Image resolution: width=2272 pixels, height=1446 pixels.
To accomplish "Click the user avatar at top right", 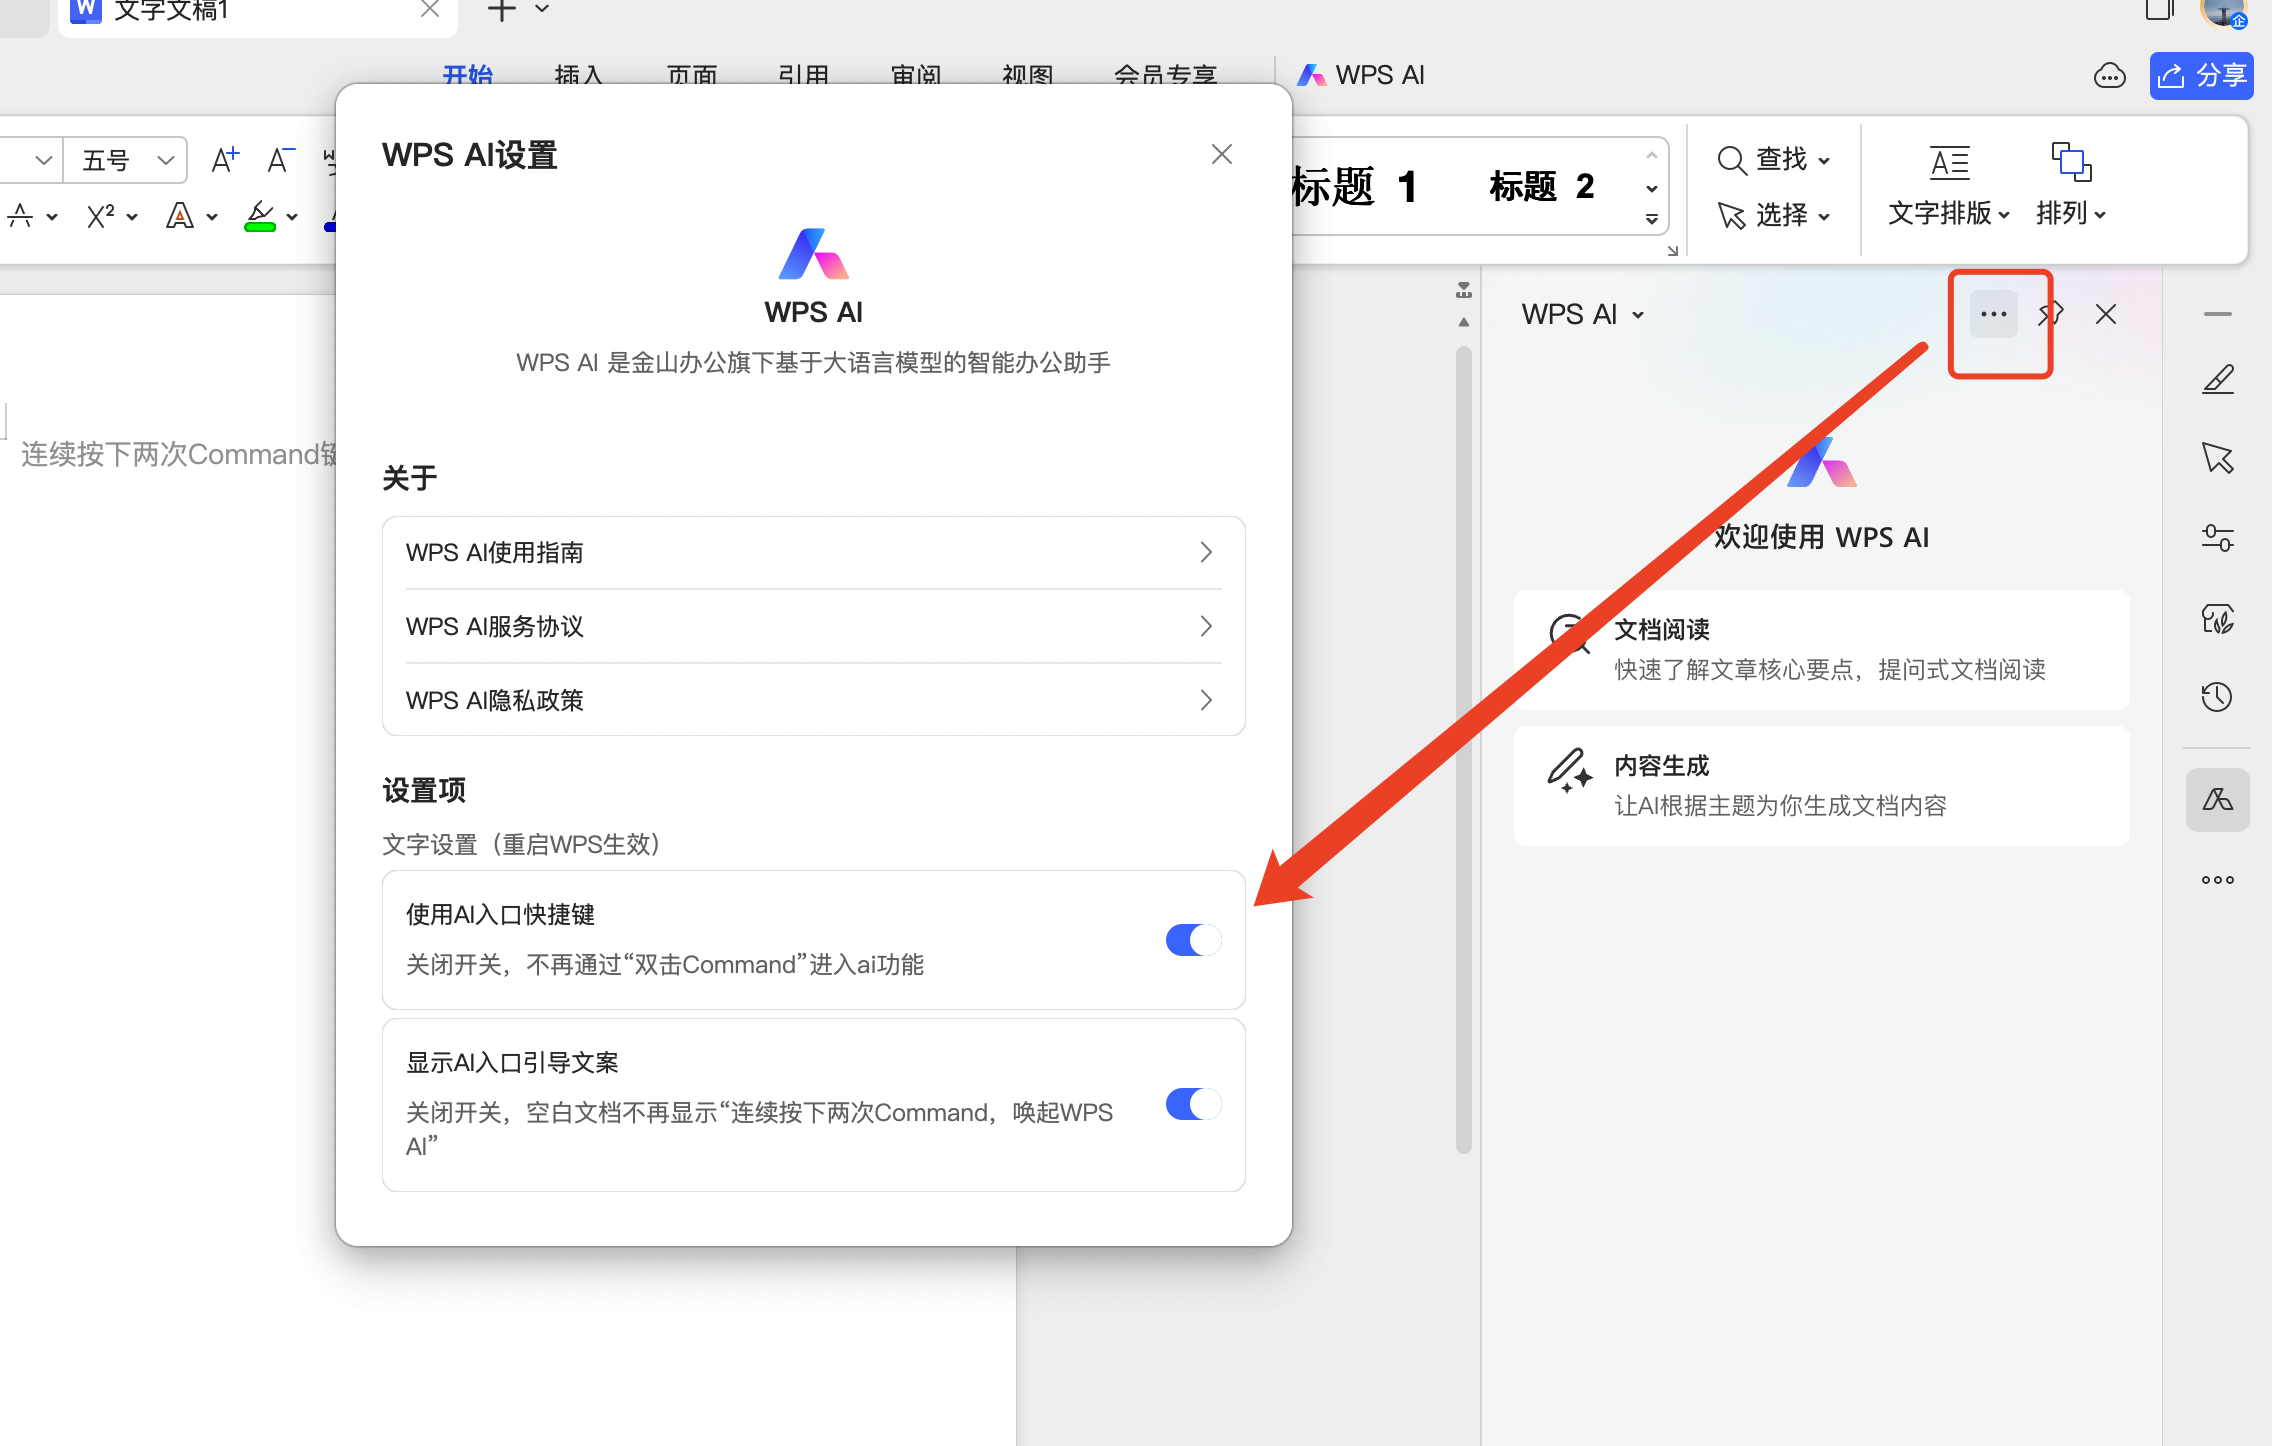I will coord(2223,12).
